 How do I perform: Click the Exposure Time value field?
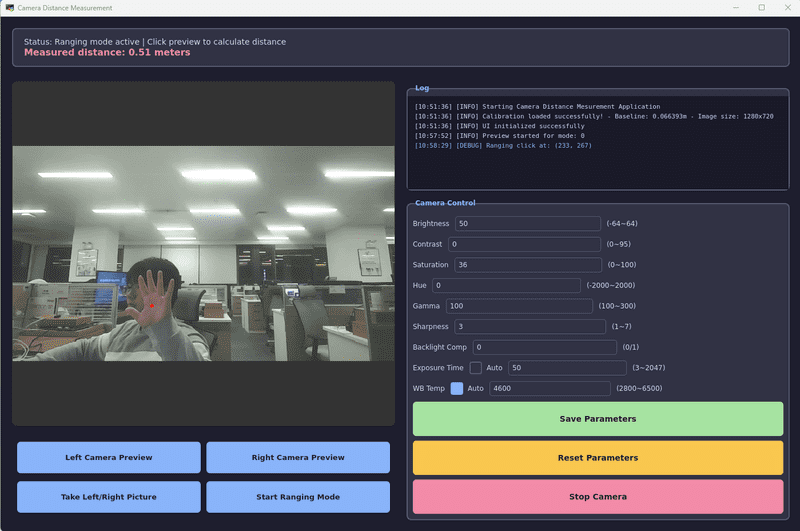(566, 368)
